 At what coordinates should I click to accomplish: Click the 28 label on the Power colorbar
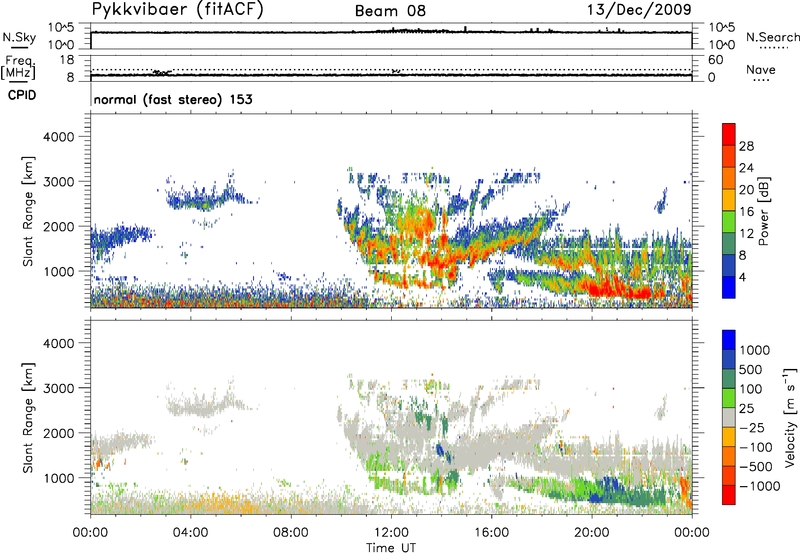tap(746, 146)
